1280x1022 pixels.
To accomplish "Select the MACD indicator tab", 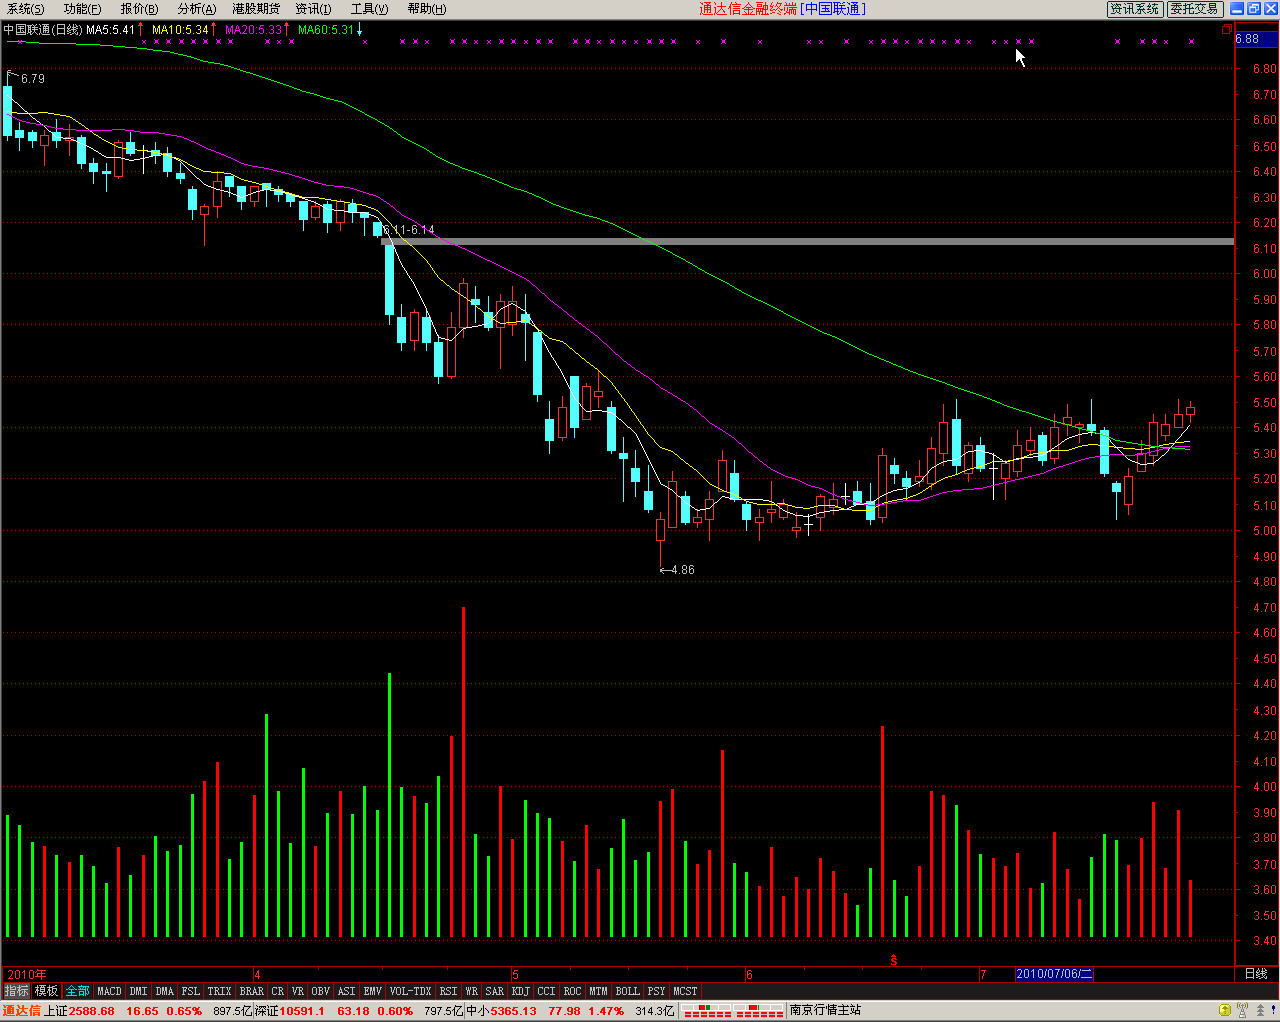I will tap(110, 991).
